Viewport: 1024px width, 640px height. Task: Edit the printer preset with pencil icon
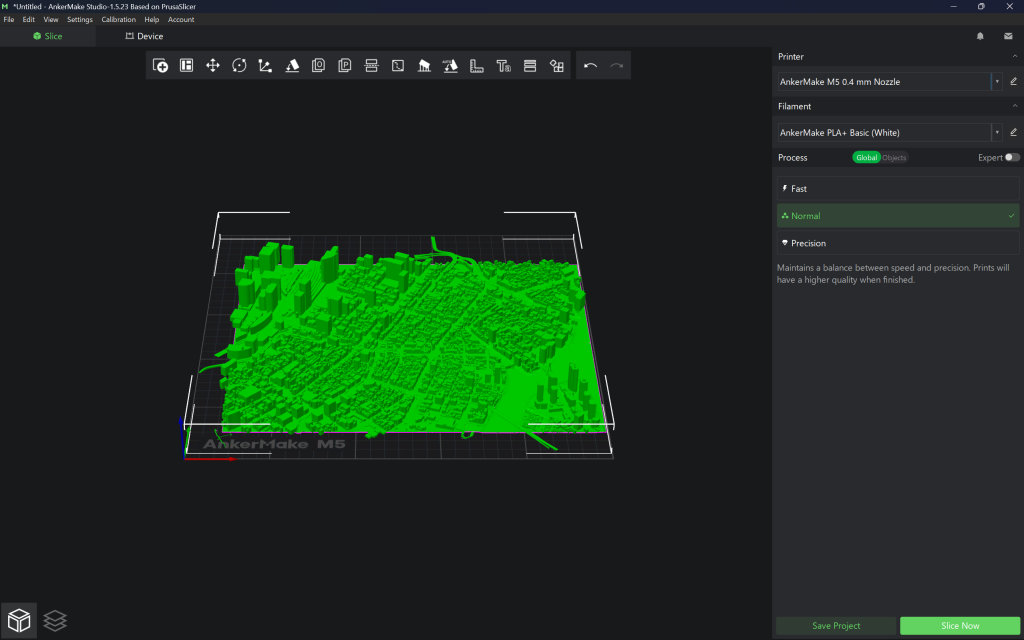point(1013,82)
